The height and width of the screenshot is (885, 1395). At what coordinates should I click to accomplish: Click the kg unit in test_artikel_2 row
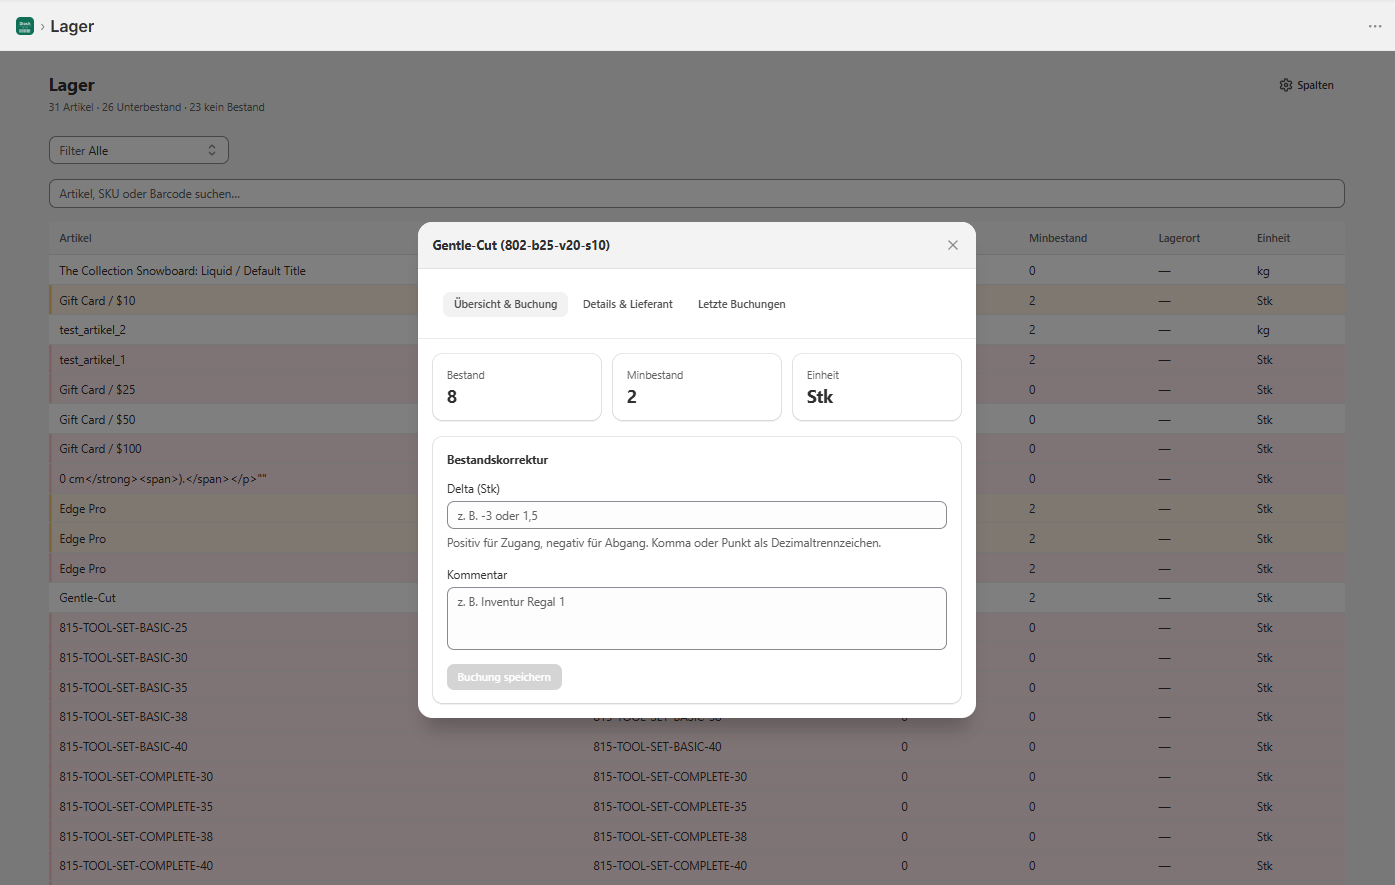[x=1263, y=330]
